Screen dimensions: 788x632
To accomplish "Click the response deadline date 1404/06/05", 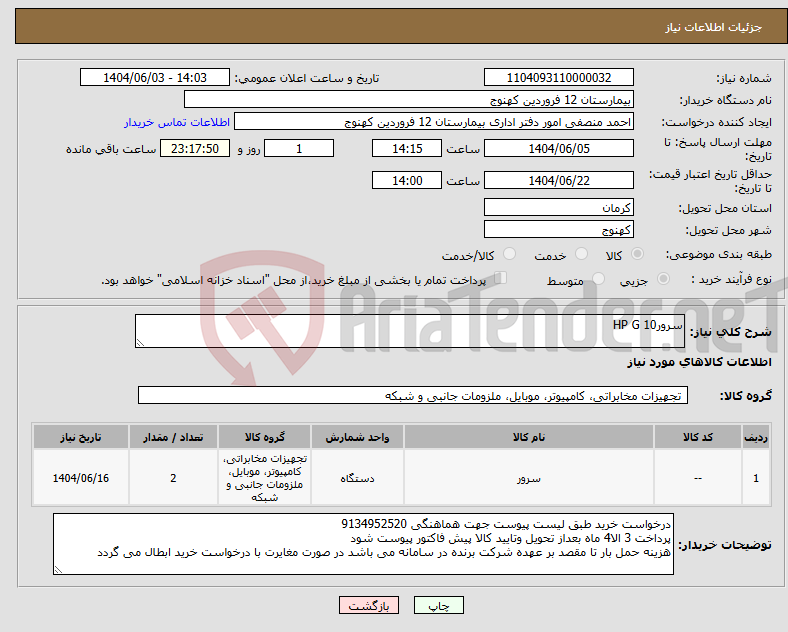I will (559, 149).
